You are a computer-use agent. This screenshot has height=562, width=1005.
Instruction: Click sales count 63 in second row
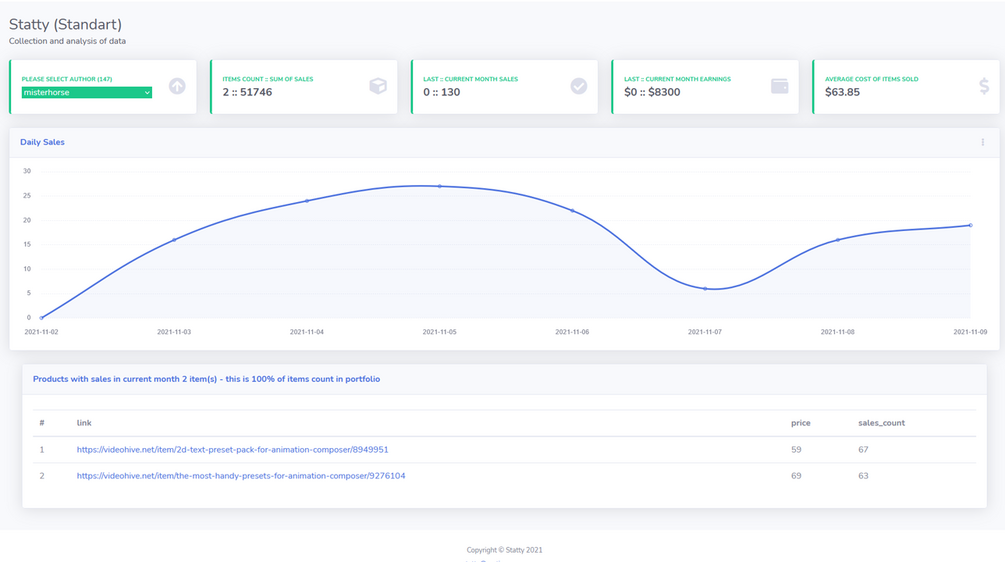(x=863, y=475)
